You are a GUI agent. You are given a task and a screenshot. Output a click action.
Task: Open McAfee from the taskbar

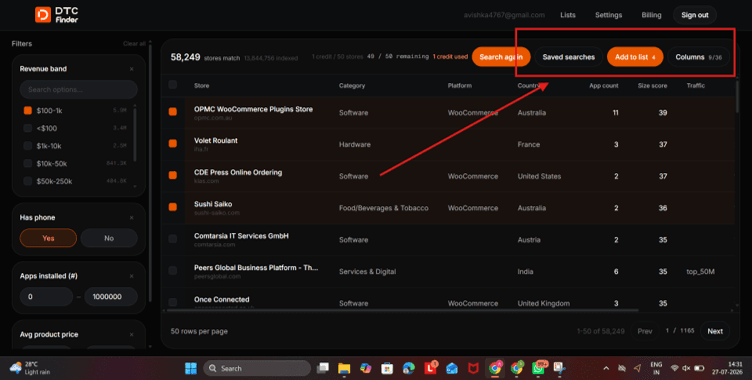[473, 368]
